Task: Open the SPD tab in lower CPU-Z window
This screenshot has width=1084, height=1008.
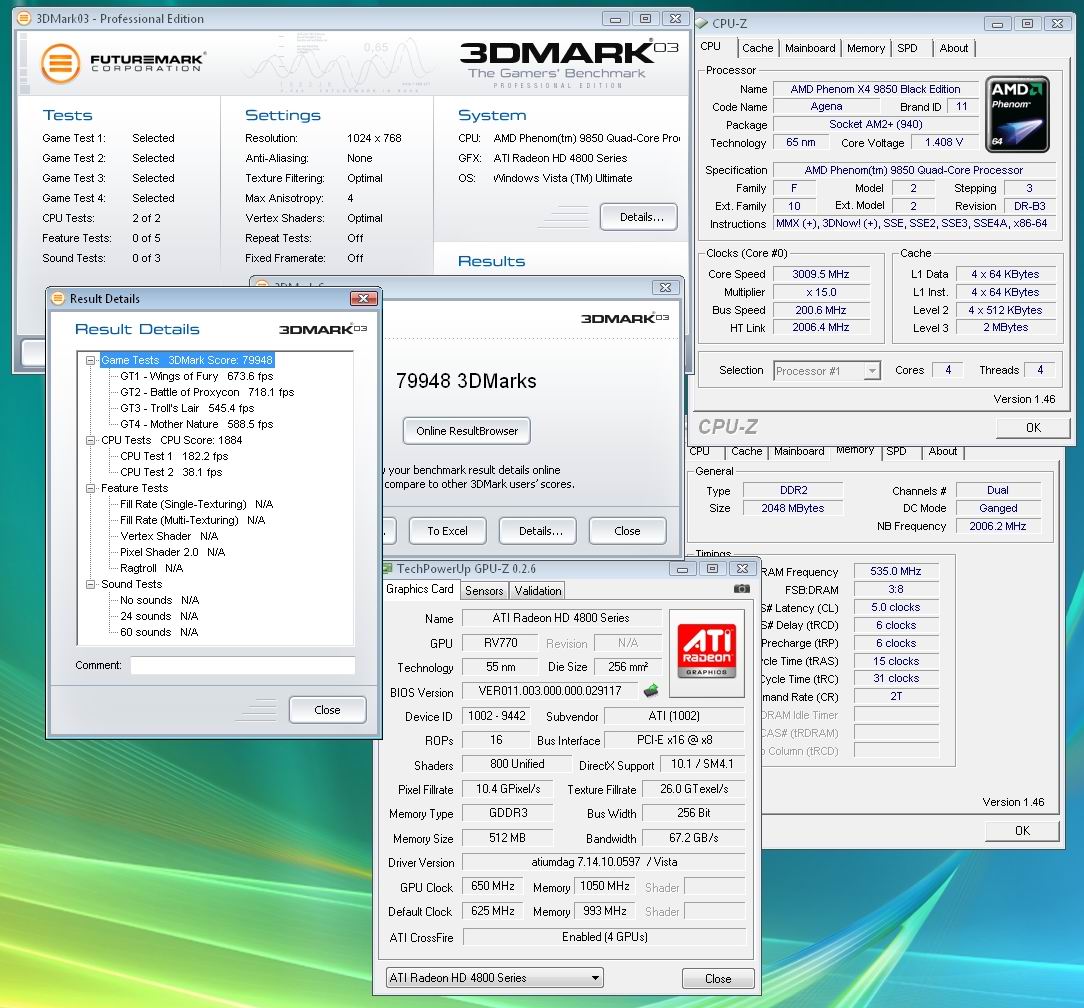Action: point(896,451)
